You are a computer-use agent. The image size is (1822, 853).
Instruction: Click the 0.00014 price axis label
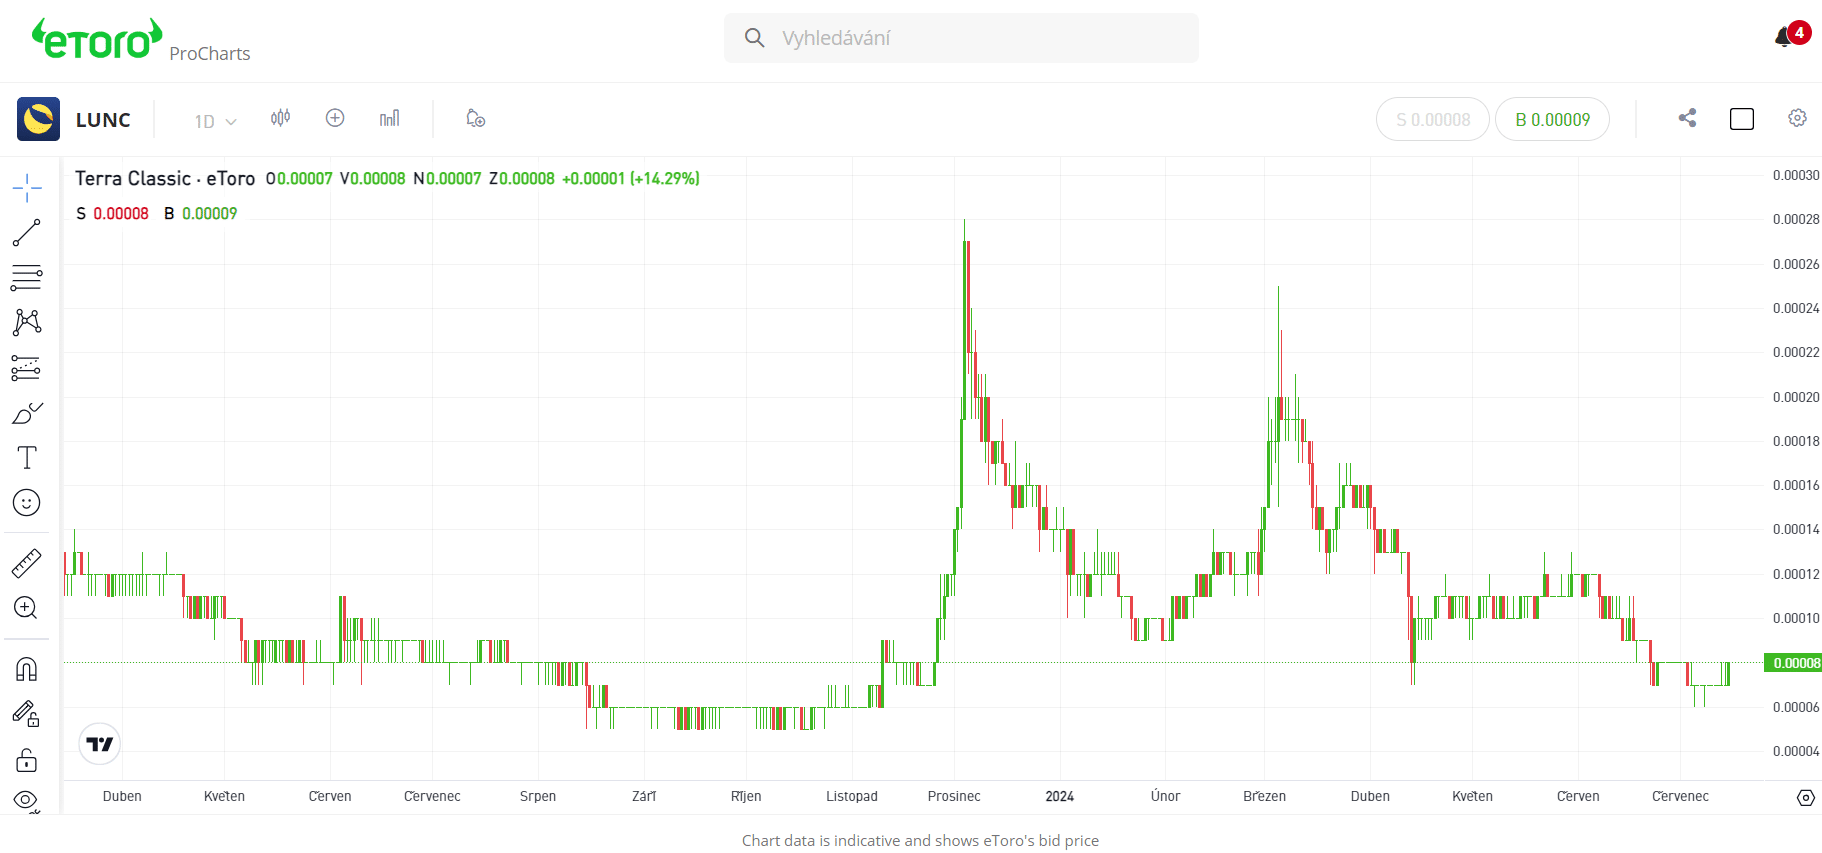coord(1796,529)
